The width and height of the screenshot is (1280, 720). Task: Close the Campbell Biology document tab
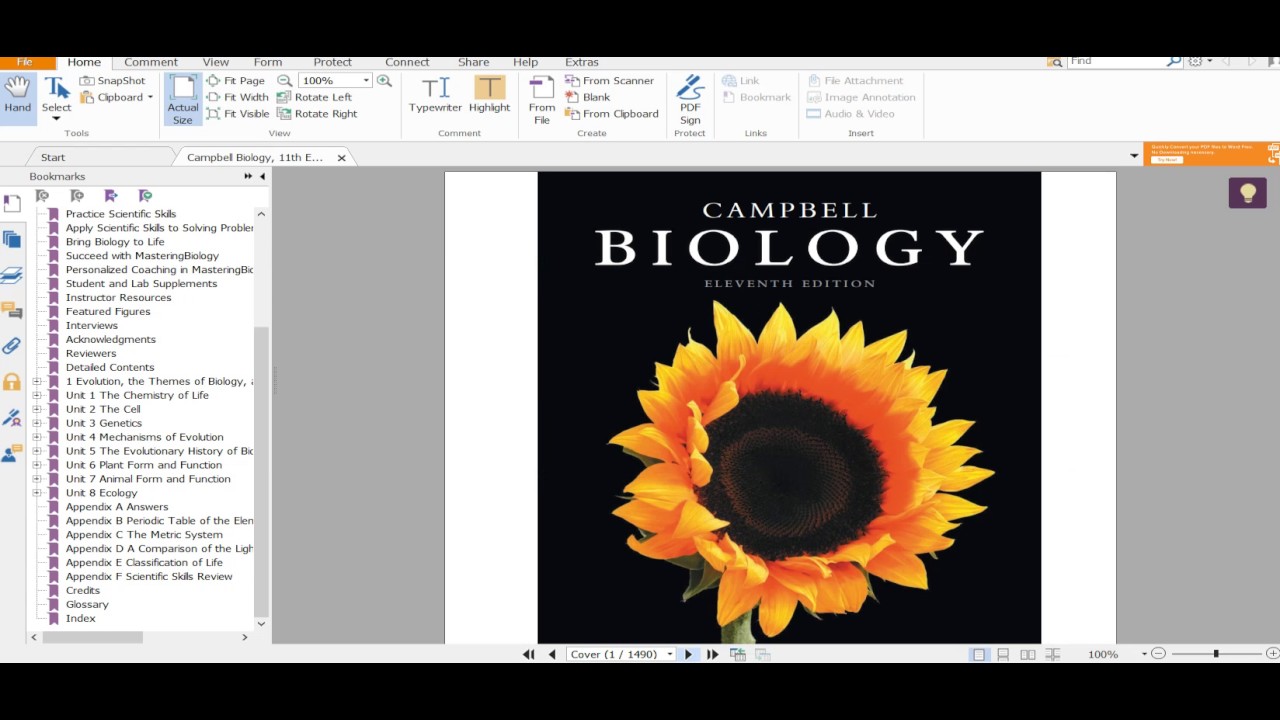point(341,158)
